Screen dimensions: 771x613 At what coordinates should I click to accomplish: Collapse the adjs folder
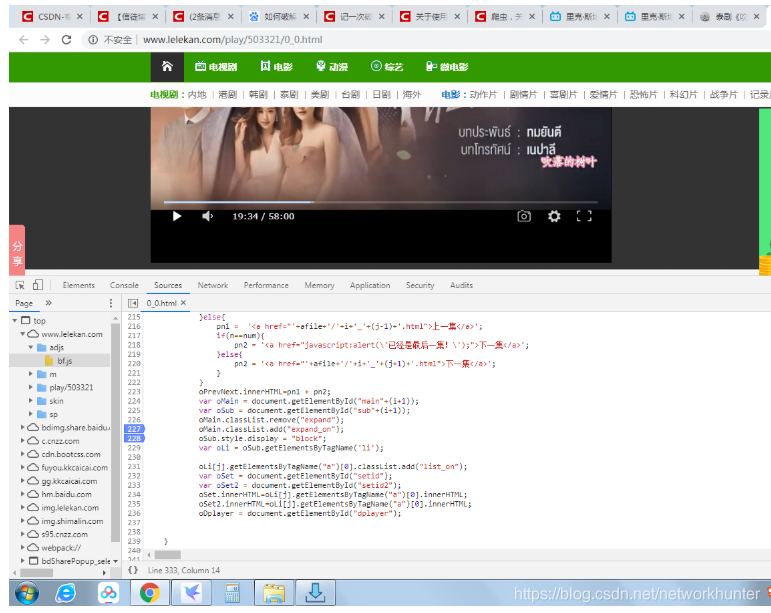30,347
